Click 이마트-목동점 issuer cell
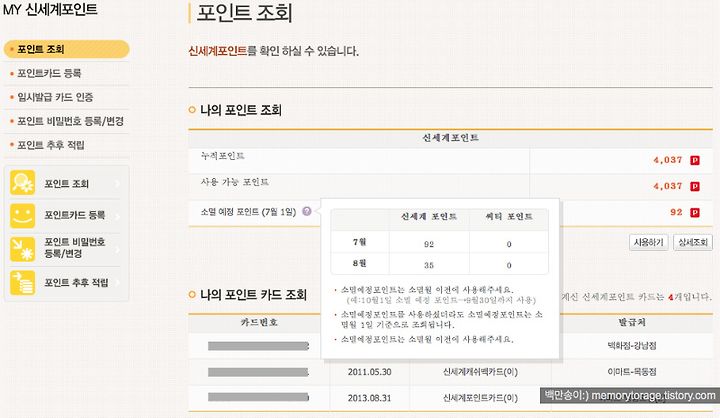Image resolution: width=720 pixels, height=418 pixels. (632, 372)
